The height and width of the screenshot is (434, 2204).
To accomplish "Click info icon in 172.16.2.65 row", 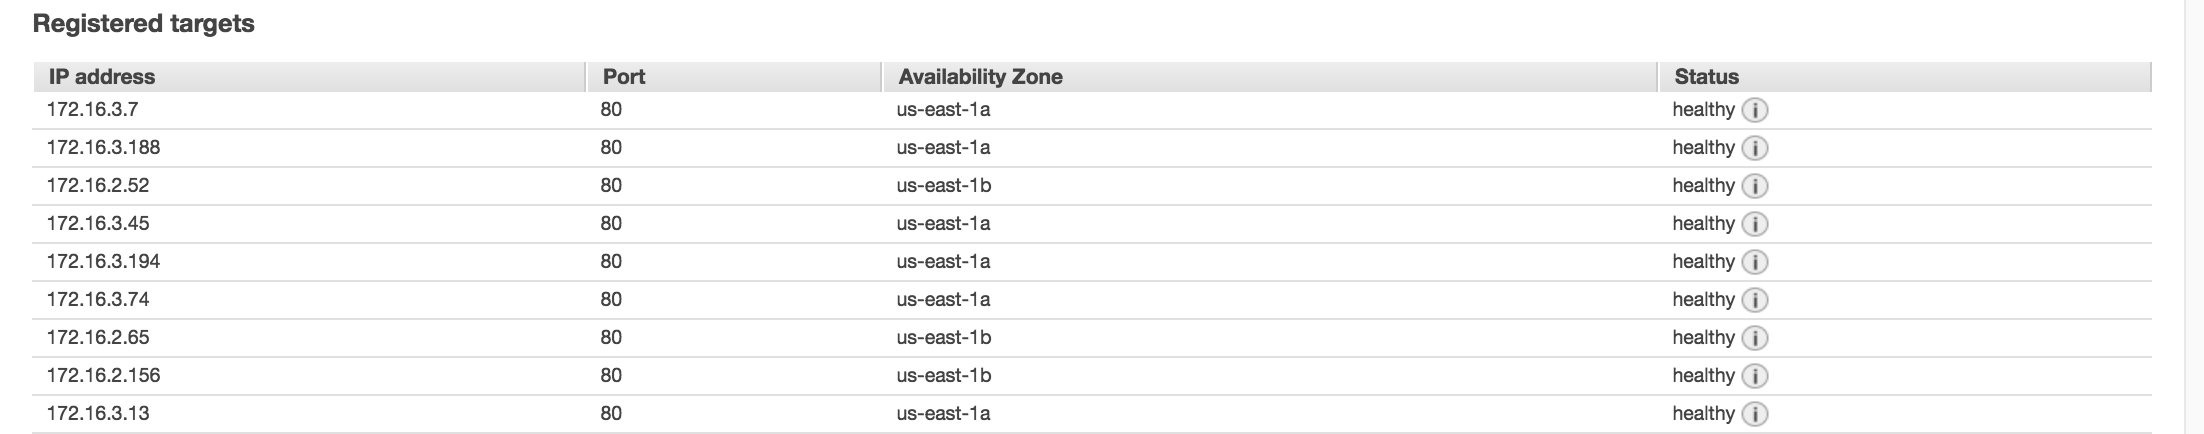I will click(1755, 338).
